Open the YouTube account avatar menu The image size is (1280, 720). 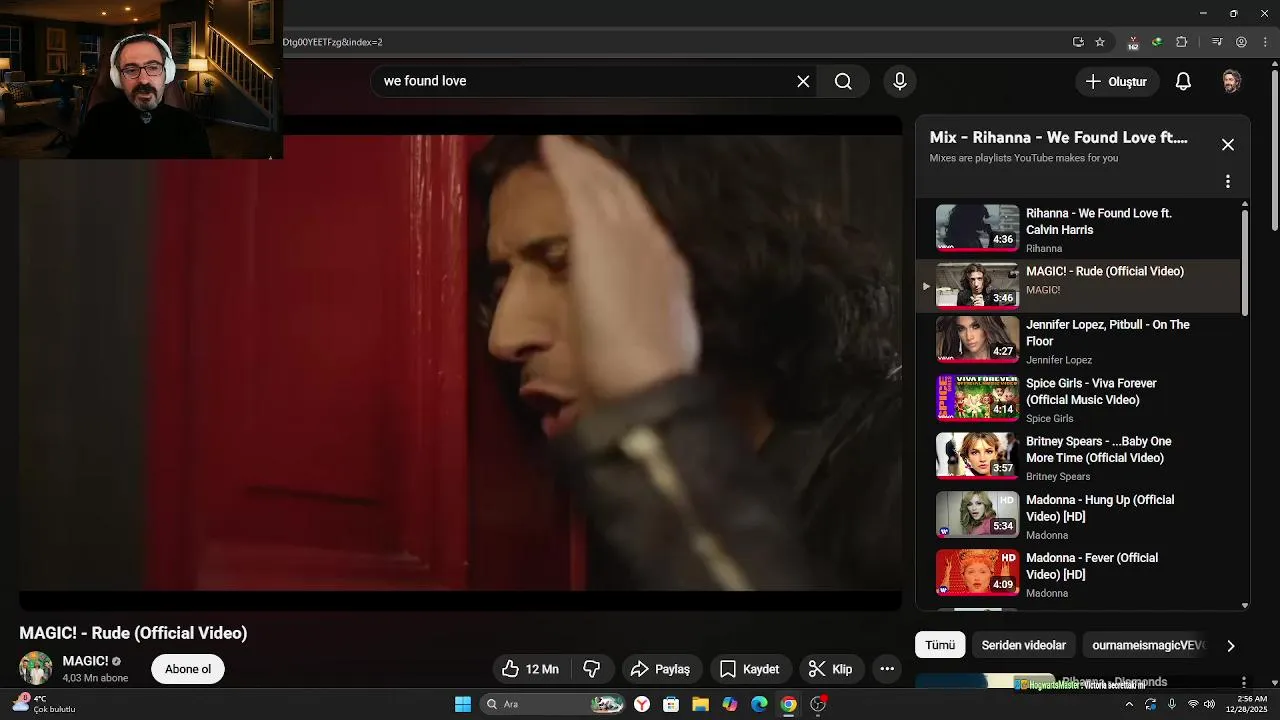tap(1232, 81)
